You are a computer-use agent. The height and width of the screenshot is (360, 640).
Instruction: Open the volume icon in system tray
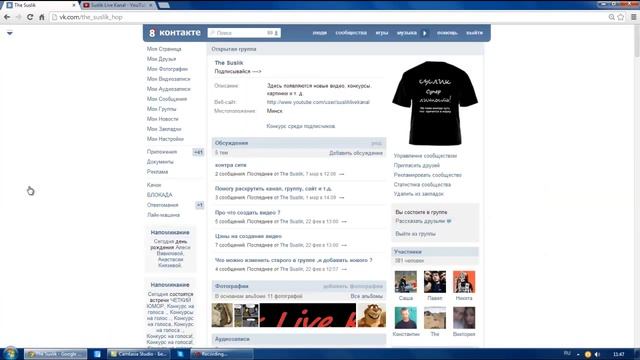pos(598,354)
